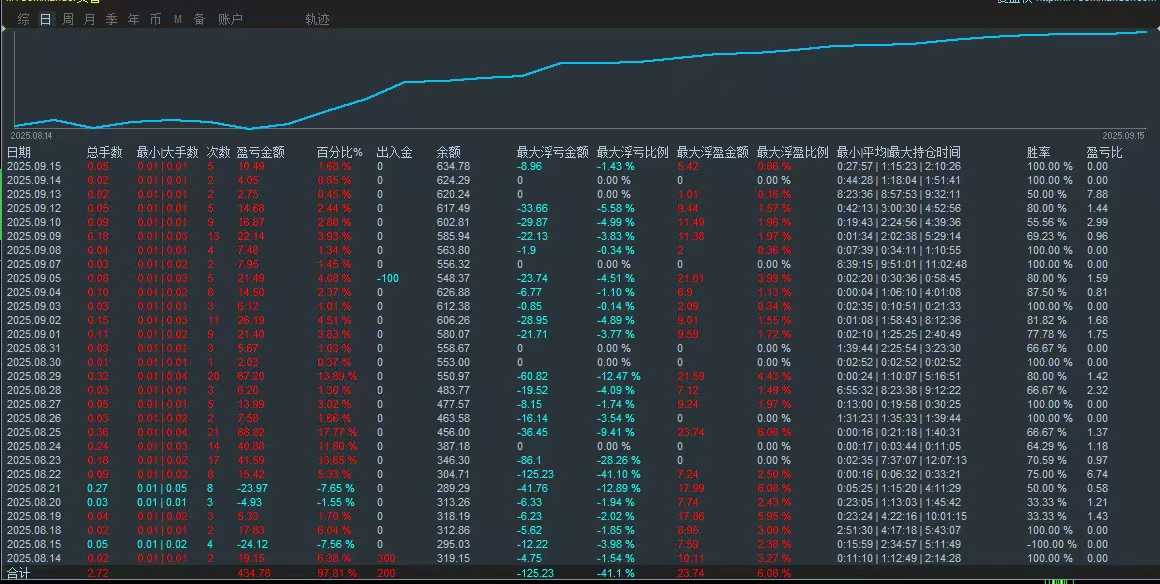Switch to the 月 monthly tab
1160x584 pixels.
pyautogui.click(x=90, y=20)
